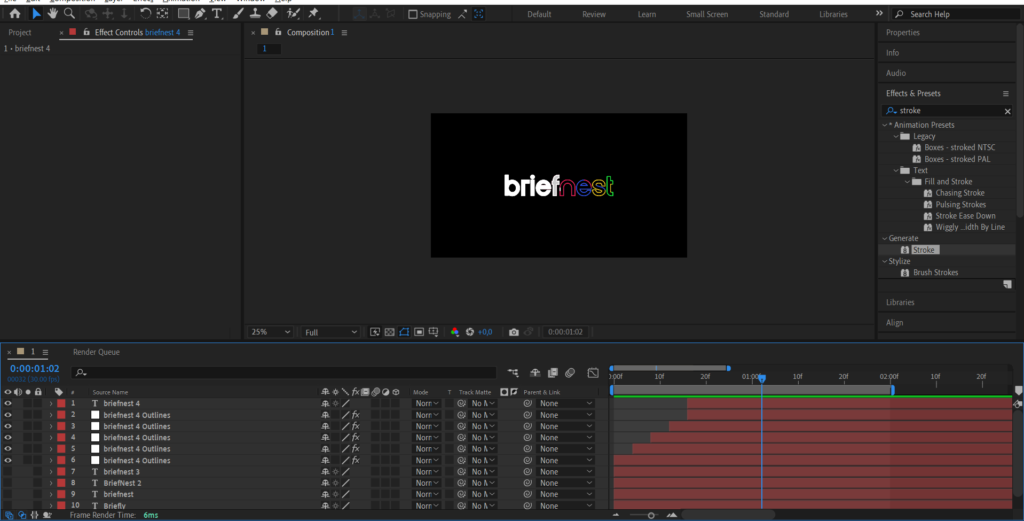Select the Pen tool
The width and height of the screenshot is (1024, 521).
(200, 14)
